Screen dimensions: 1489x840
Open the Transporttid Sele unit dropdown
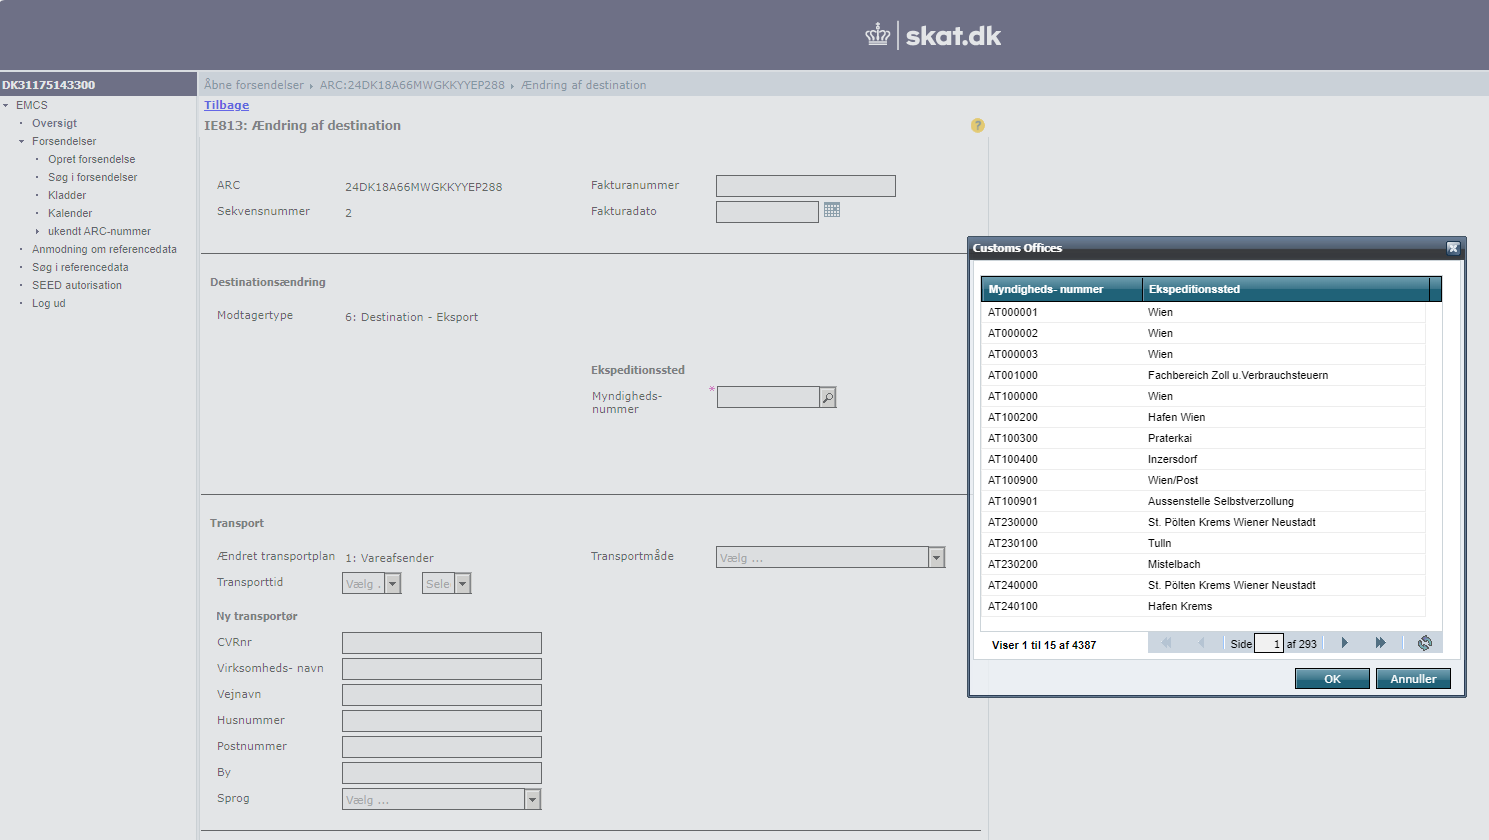(462, 584)
